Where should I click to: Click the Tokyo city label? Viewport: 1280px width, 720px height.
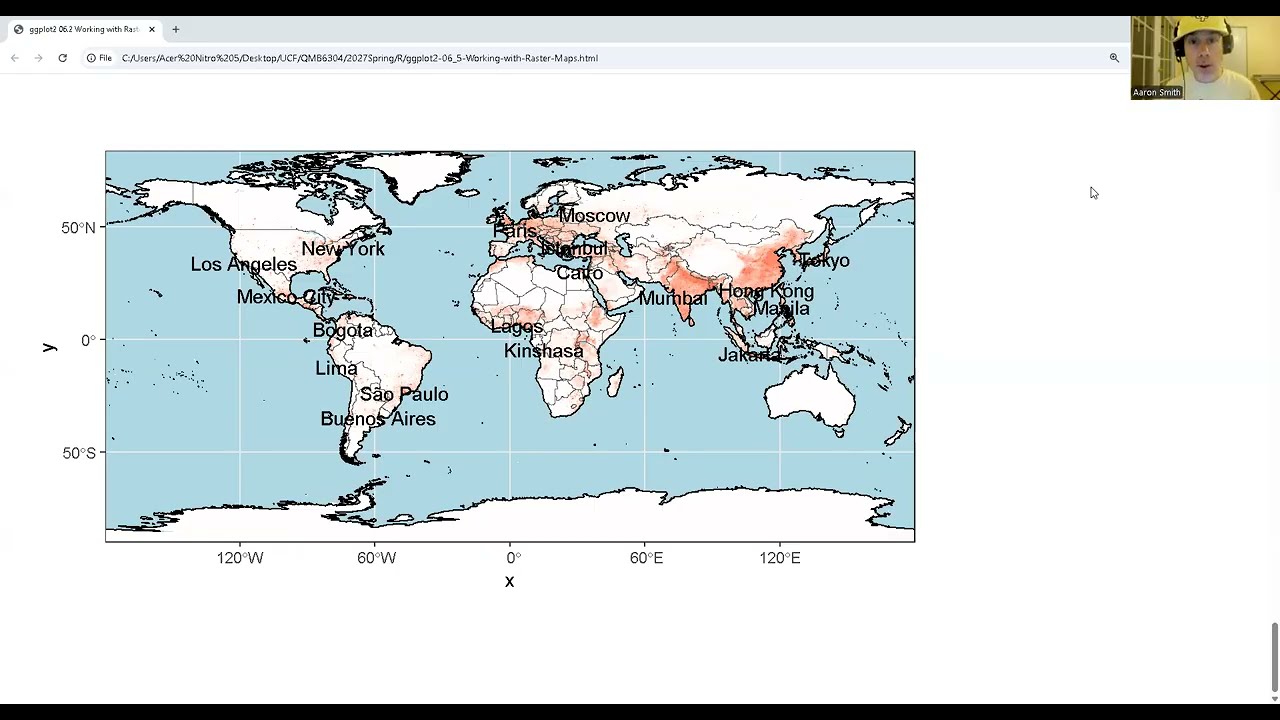(x=824, y=261)
